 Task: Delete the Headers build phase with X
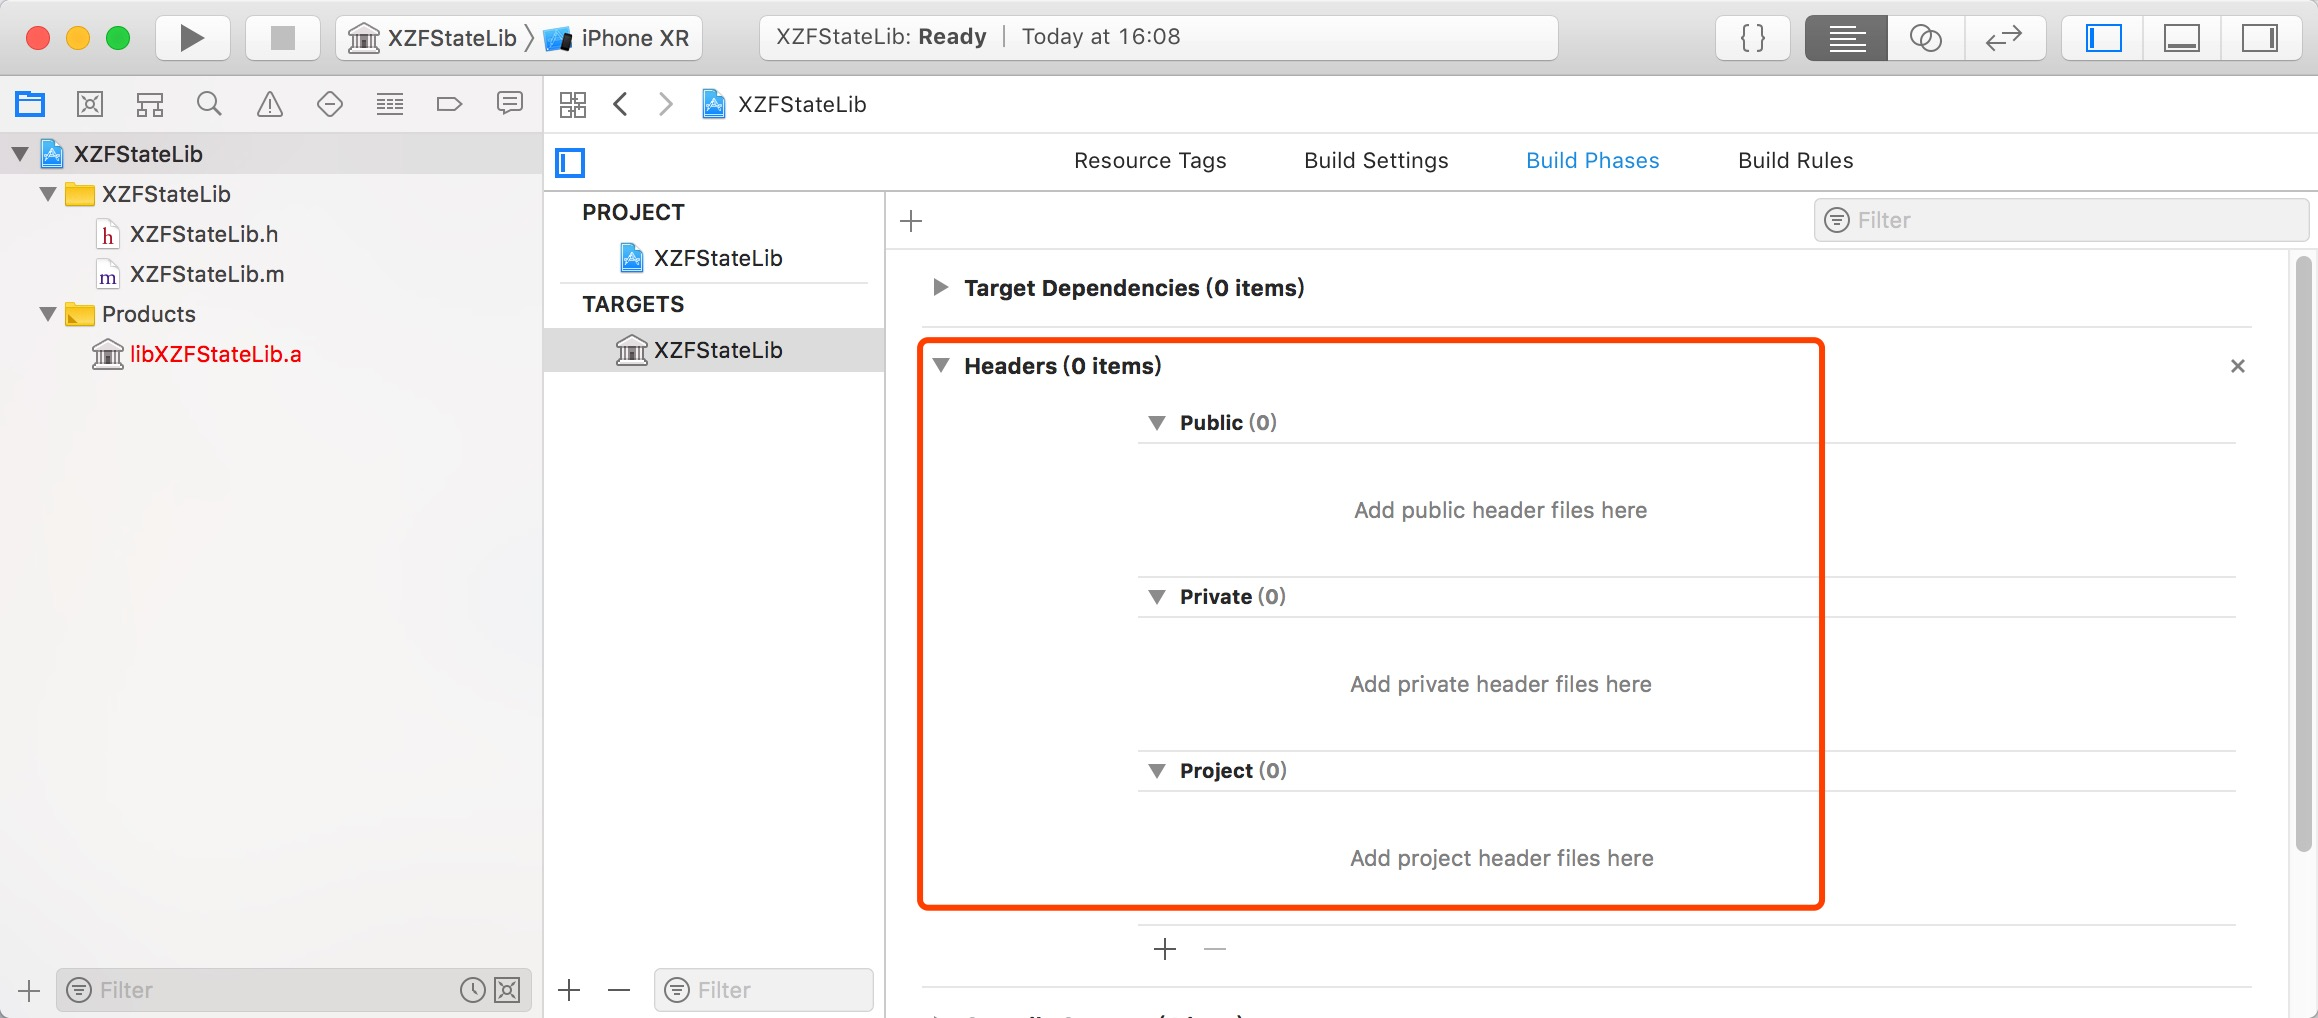point(2238,366)
